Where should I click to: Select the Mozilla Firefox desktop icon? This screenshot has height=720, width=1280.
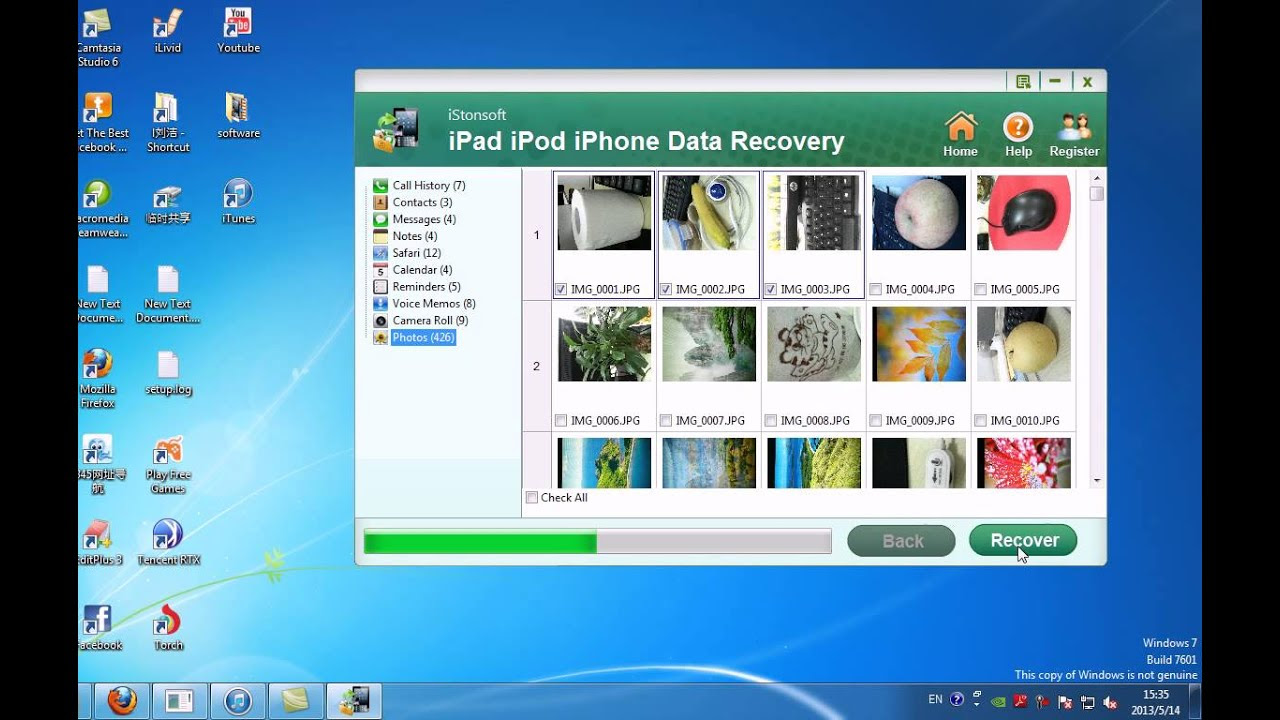coord(97,379)
